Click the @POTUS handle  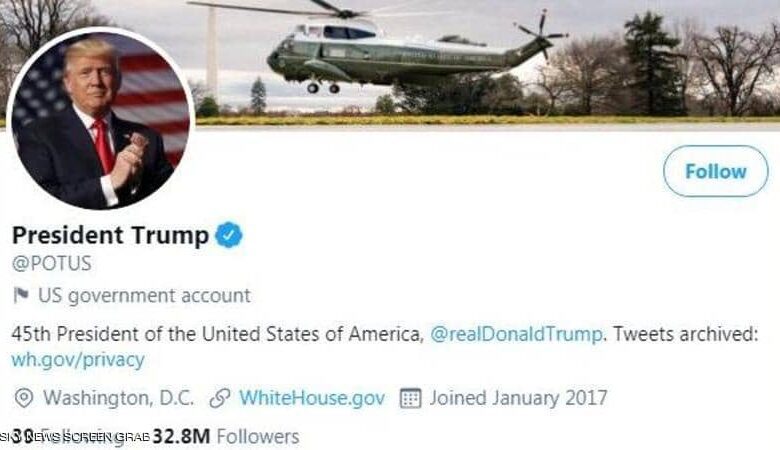click(52, 263)
